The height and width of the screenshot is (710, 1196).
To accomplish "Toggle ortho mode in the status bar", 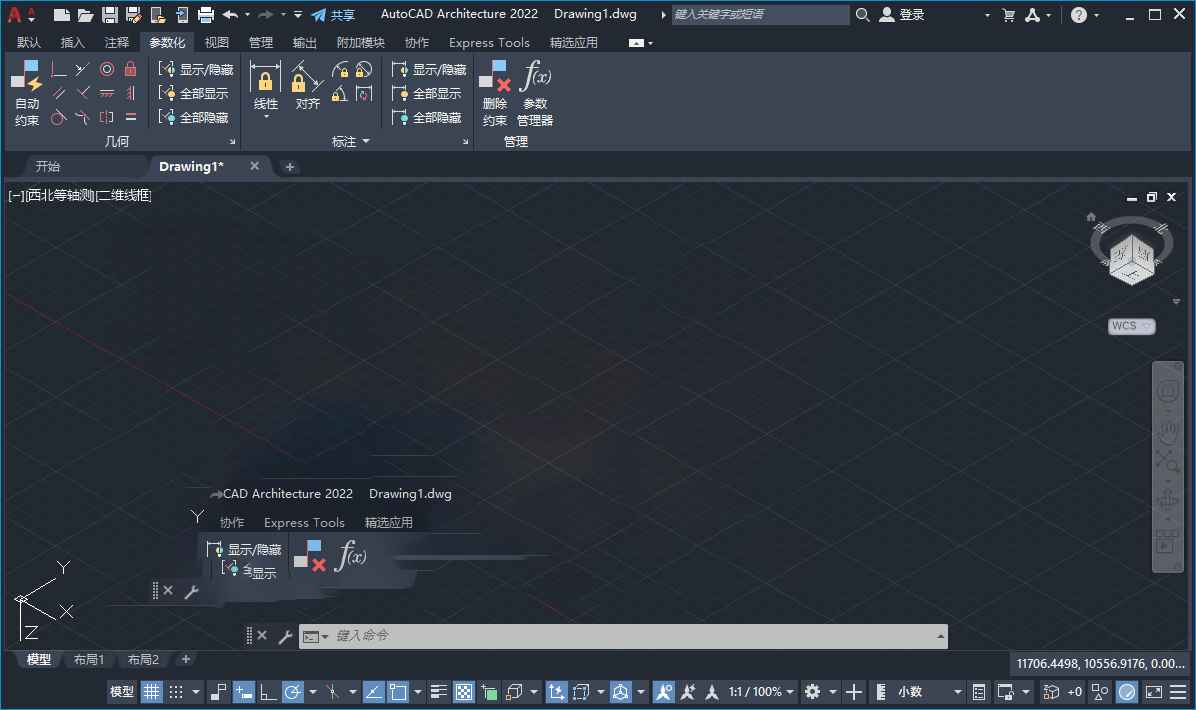I will coord(268,692).
